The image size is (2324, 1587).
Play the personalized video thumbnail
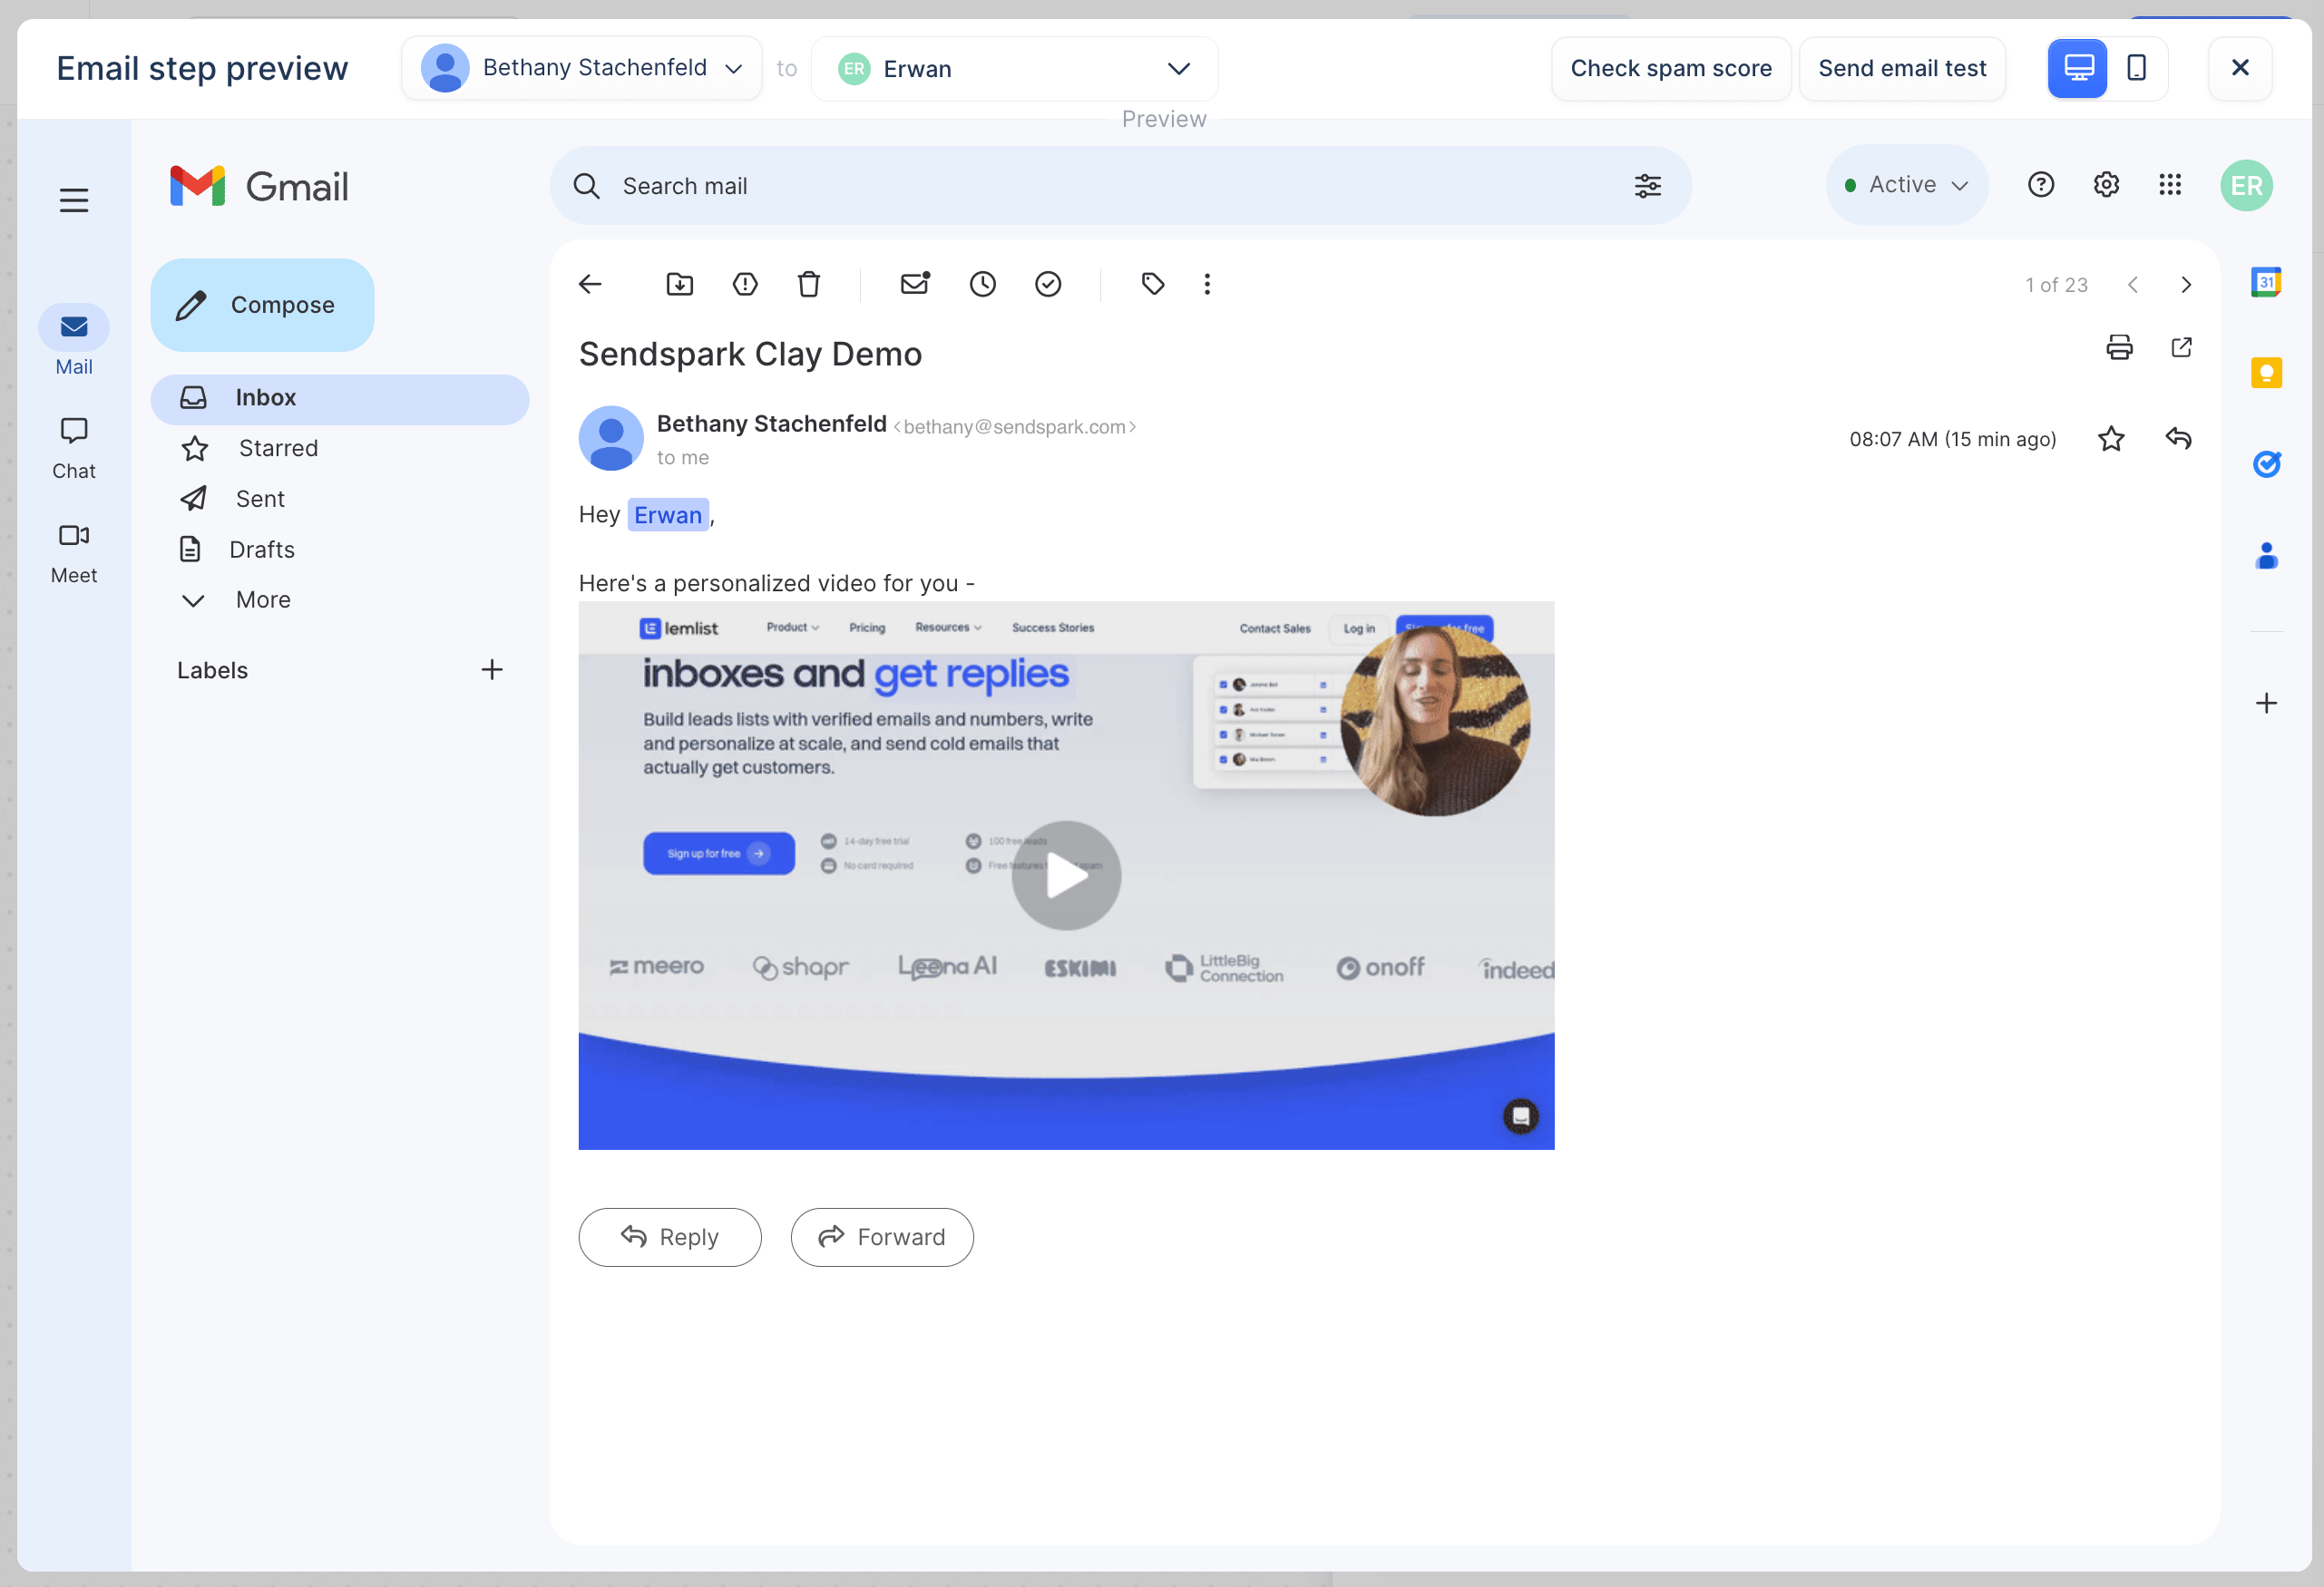click(x=1066, y=876)
